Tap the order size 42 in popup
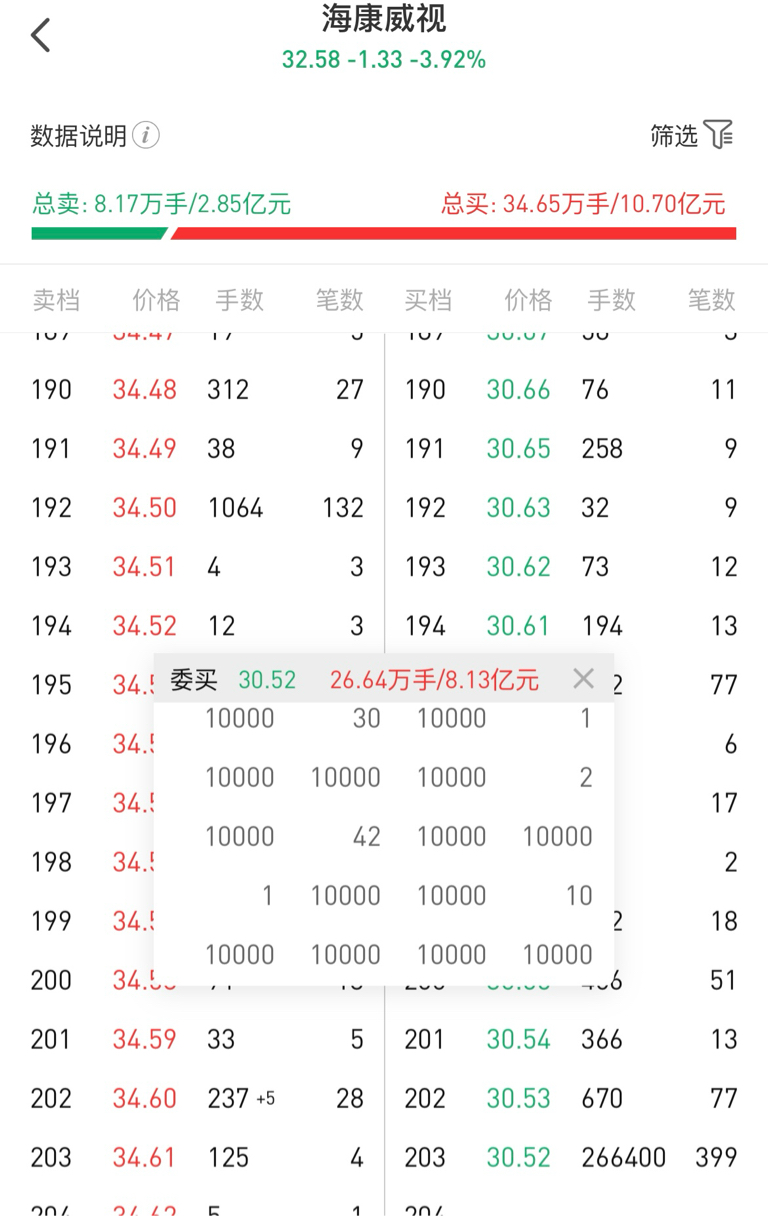Viewport: 768px width, 1216px height. (367, 836)
